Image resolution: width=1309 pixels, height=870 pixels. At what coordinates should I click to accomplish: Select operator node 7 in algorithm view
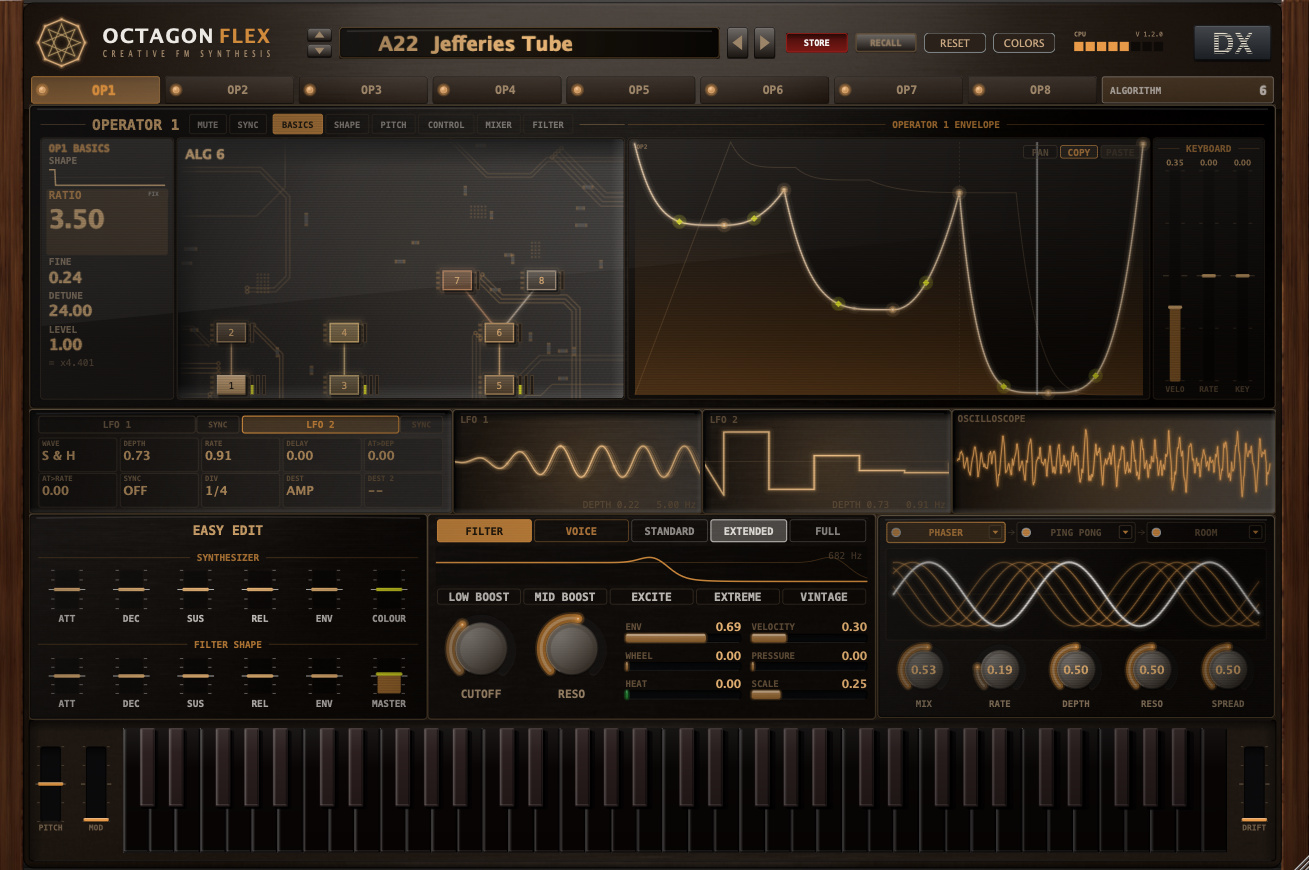pos(457,281)
